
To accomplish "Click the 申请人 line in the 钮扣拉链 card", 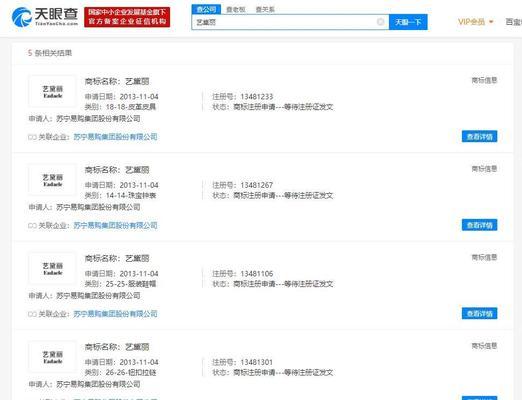I will [x=84, y=384].
